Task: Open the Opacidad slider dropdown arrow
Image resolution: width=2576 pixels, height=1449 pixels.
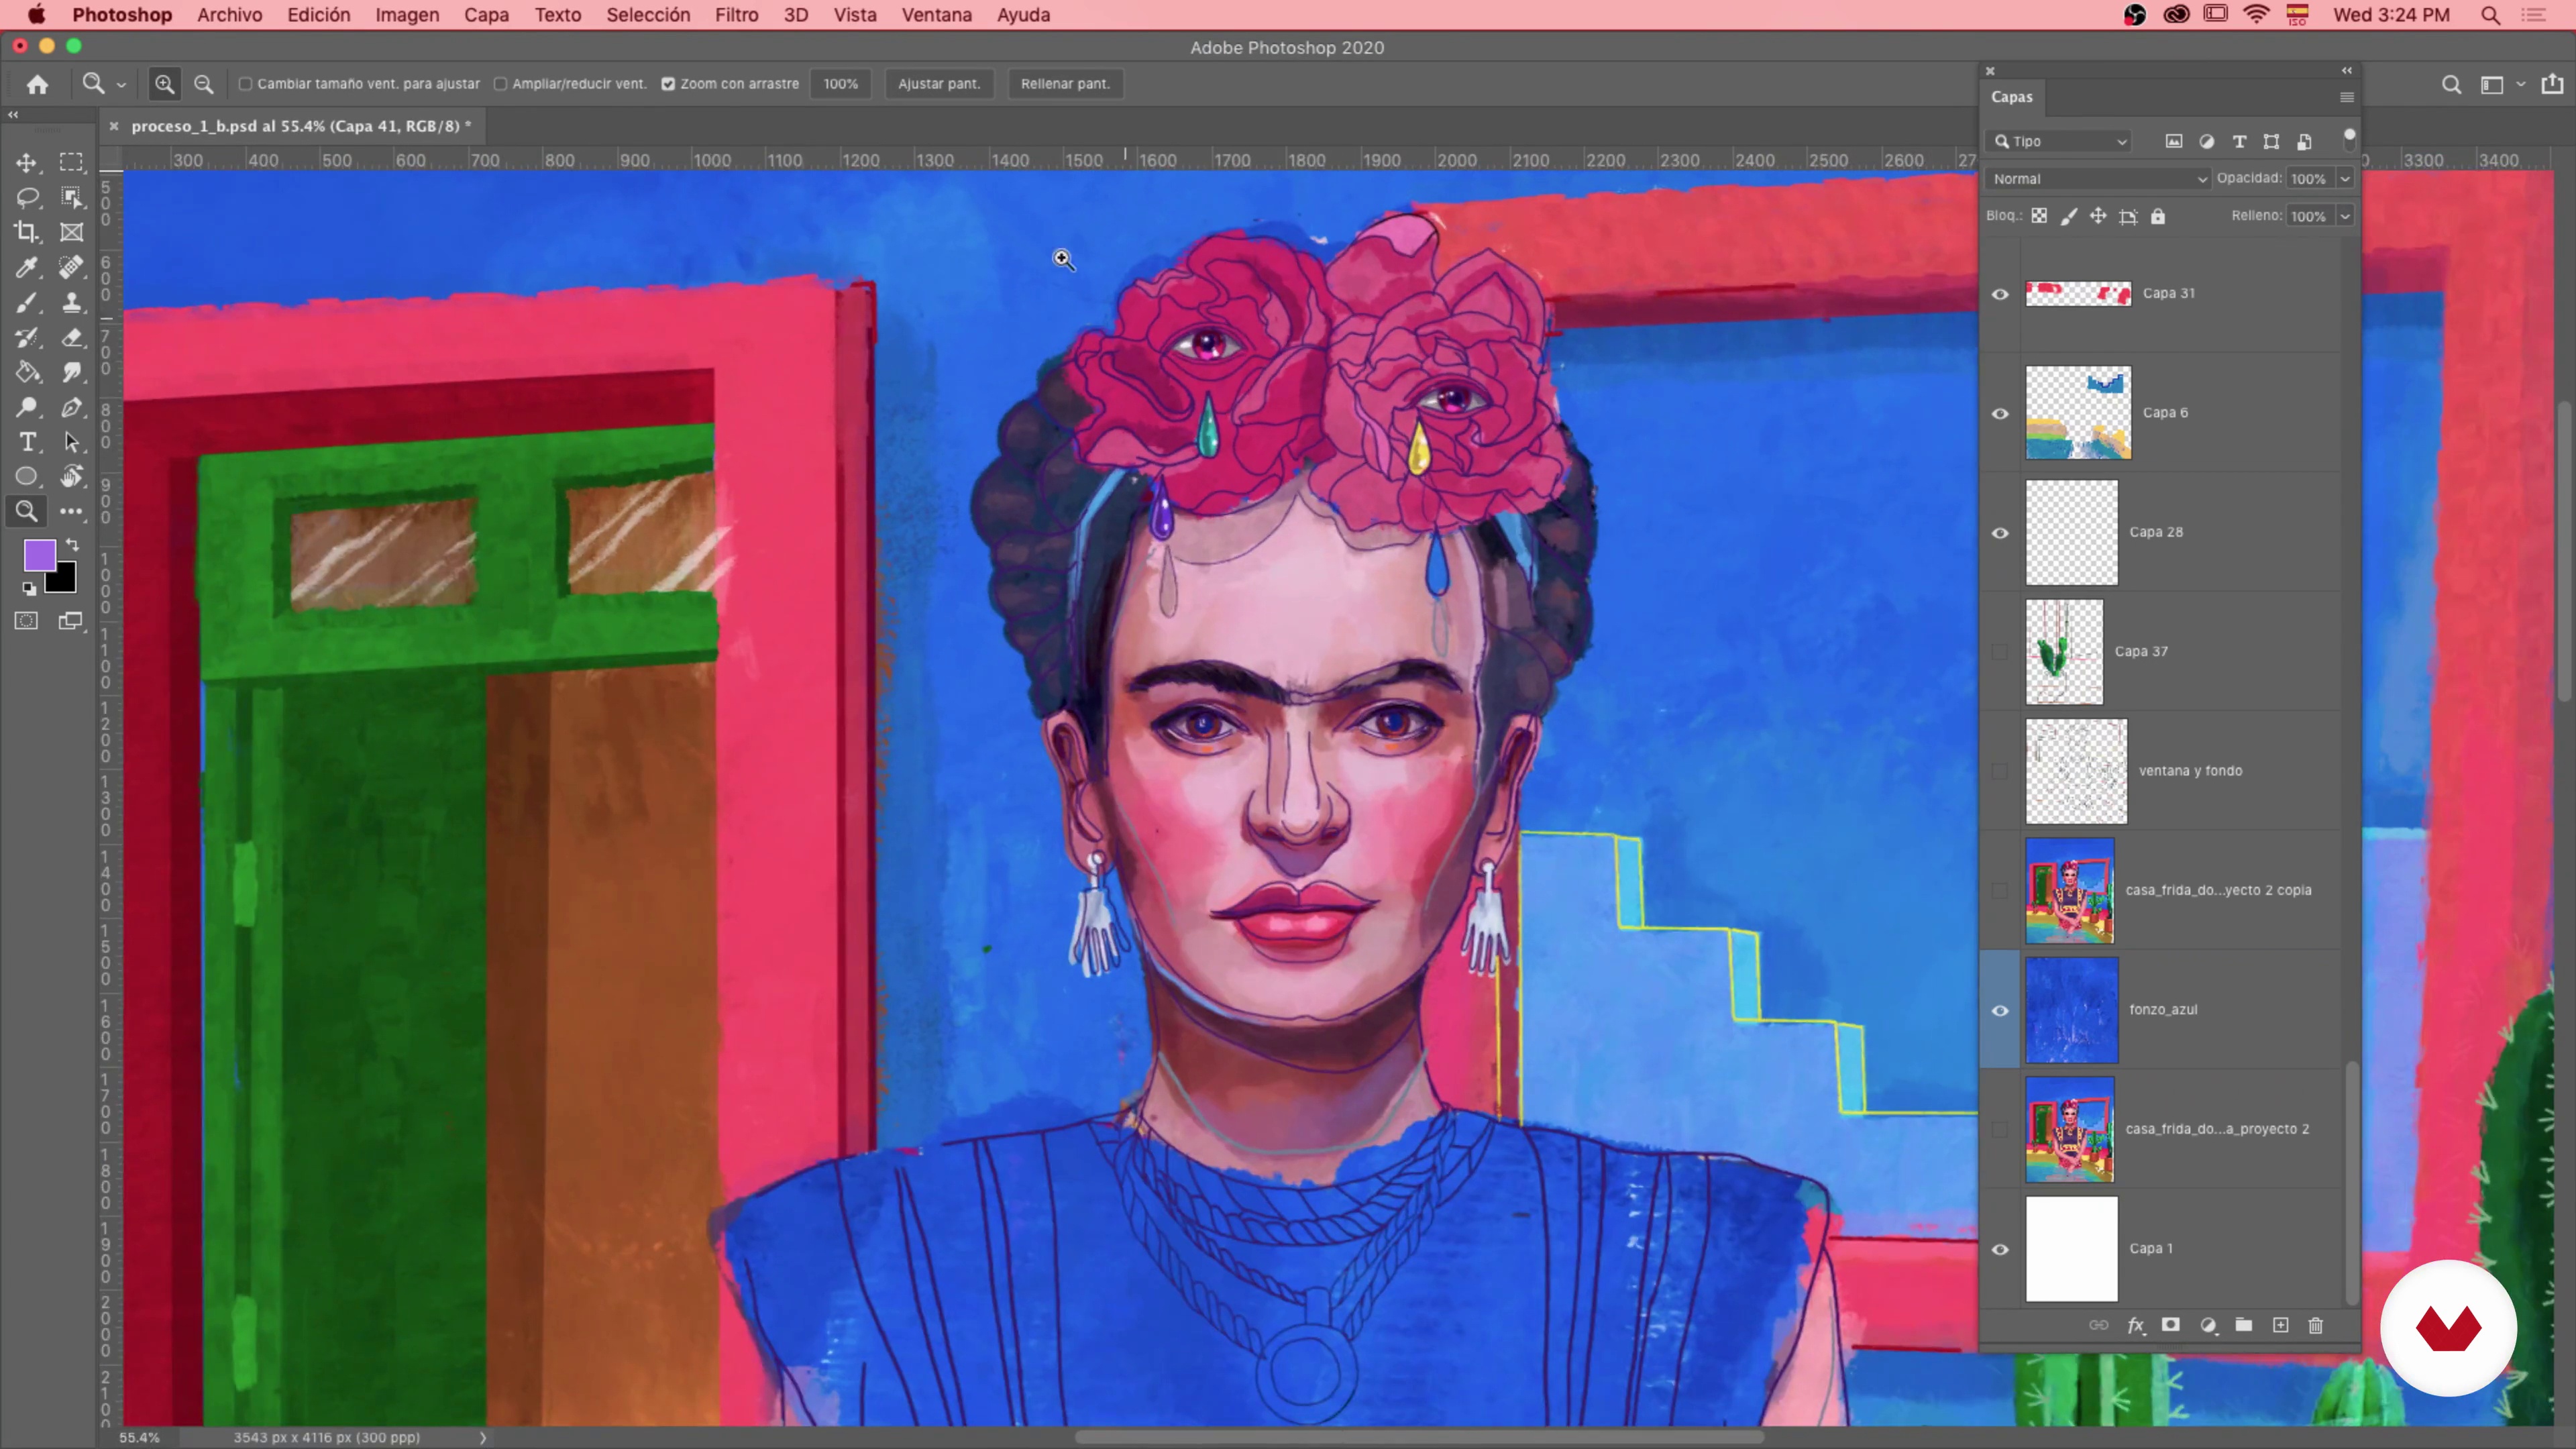Action: pos(2344,179)
